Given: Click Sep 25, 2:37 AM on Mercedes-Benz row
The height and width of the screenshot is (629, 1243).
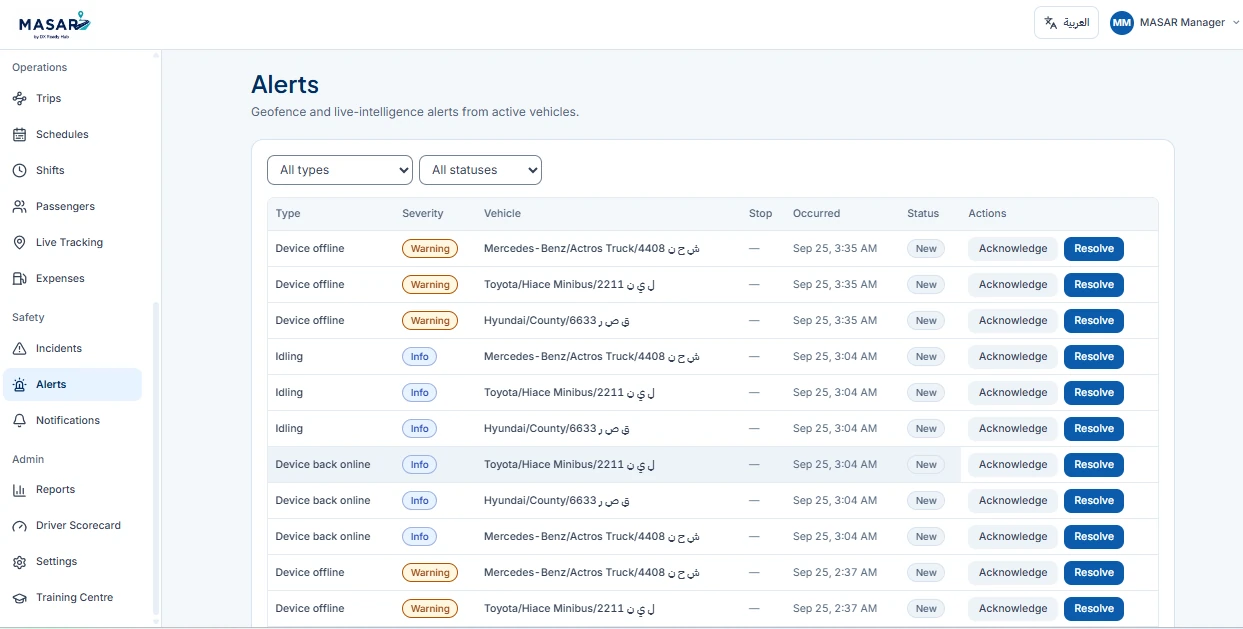Looking at the screenshot, I should click(x=835, y=573).
